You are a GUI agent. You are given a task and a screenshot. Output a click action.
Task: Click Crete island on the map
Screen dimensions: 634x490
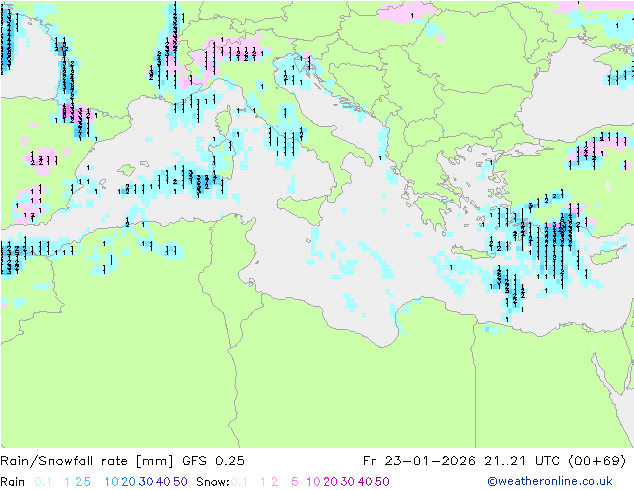(475, 253)
